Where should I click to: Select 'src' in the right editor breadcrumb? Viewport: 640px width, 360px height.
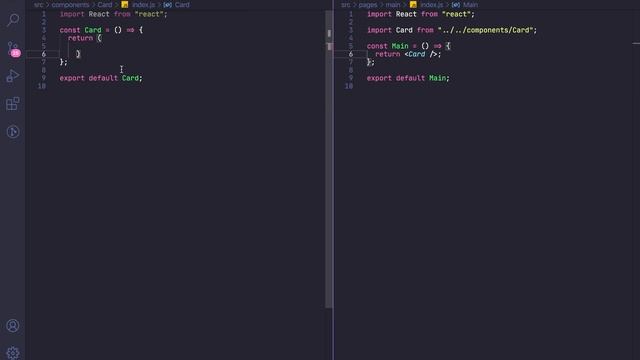(x=346, y=4)
